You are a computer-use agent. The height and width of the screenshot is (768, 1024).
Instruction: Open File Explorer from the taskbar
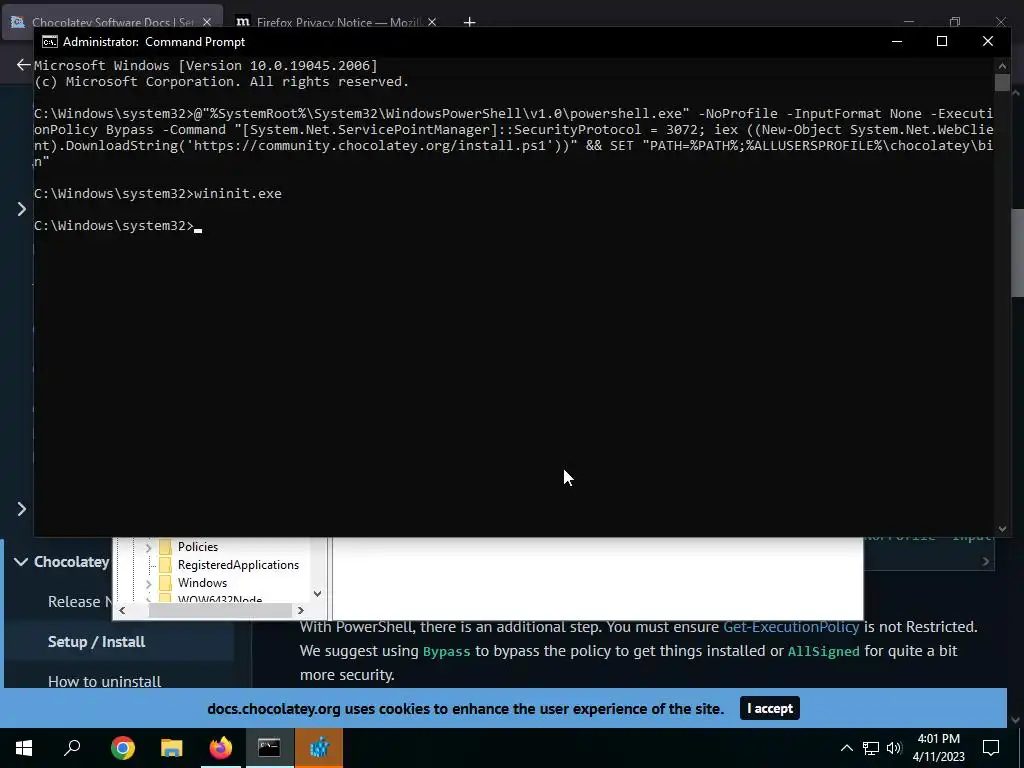pyautogui.click(x=171, y=748)
